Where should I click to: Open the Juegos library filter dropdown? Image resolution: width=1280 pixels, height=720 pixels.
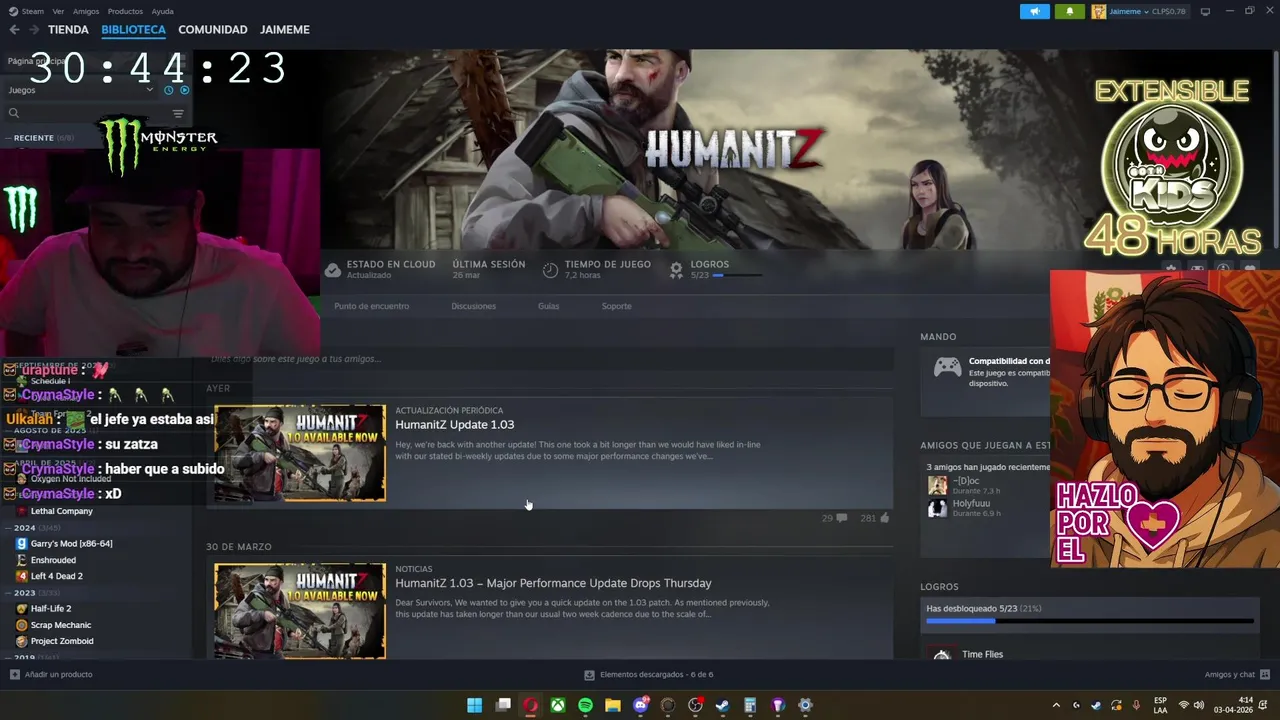click(80, 90)
